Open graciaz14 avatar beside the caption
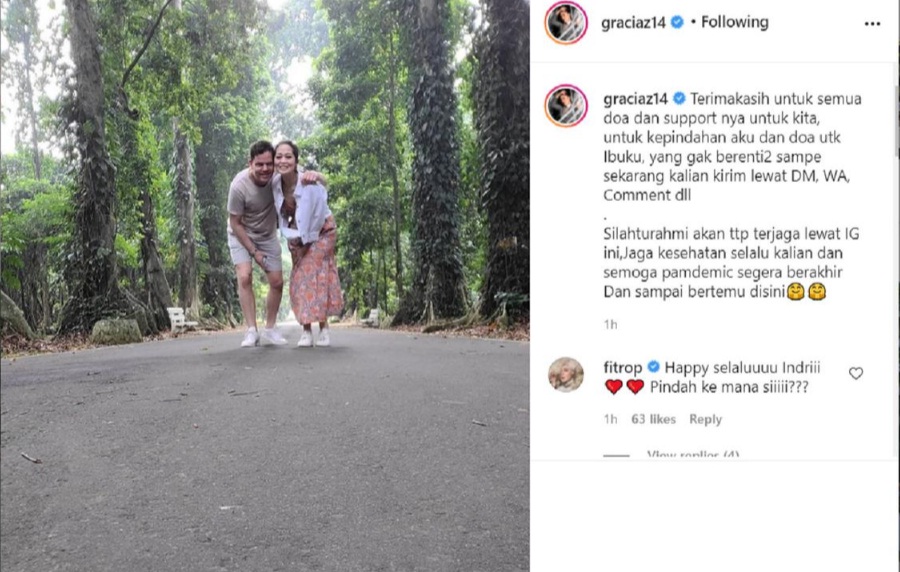This screenshot has width=900, height=572. [x=565, y=106]
